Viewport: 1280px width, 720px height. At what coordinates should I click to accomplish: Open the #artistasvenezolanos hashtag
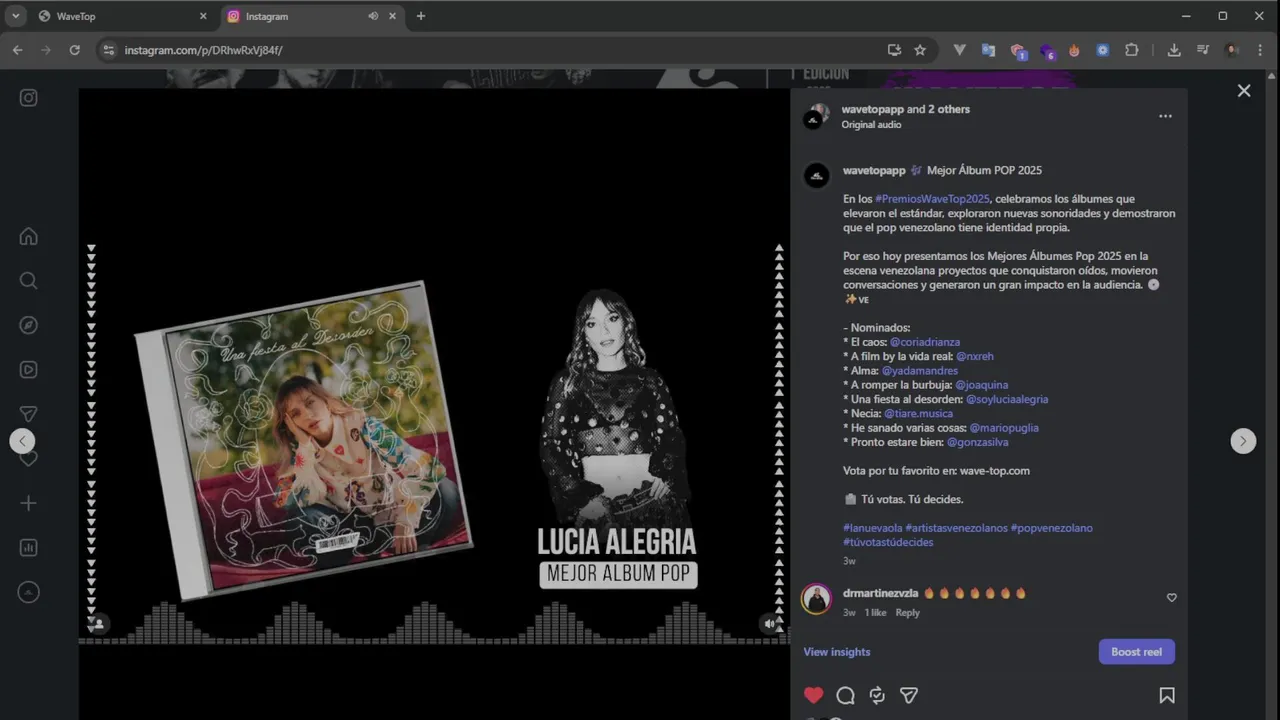point(956,528)
